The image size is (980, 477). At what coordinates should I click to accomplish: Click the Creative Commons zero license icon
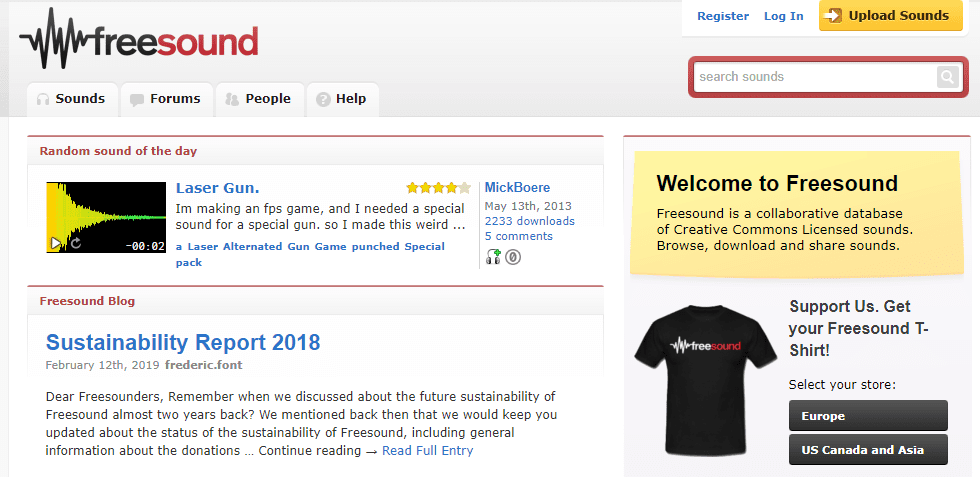point(513,257)
